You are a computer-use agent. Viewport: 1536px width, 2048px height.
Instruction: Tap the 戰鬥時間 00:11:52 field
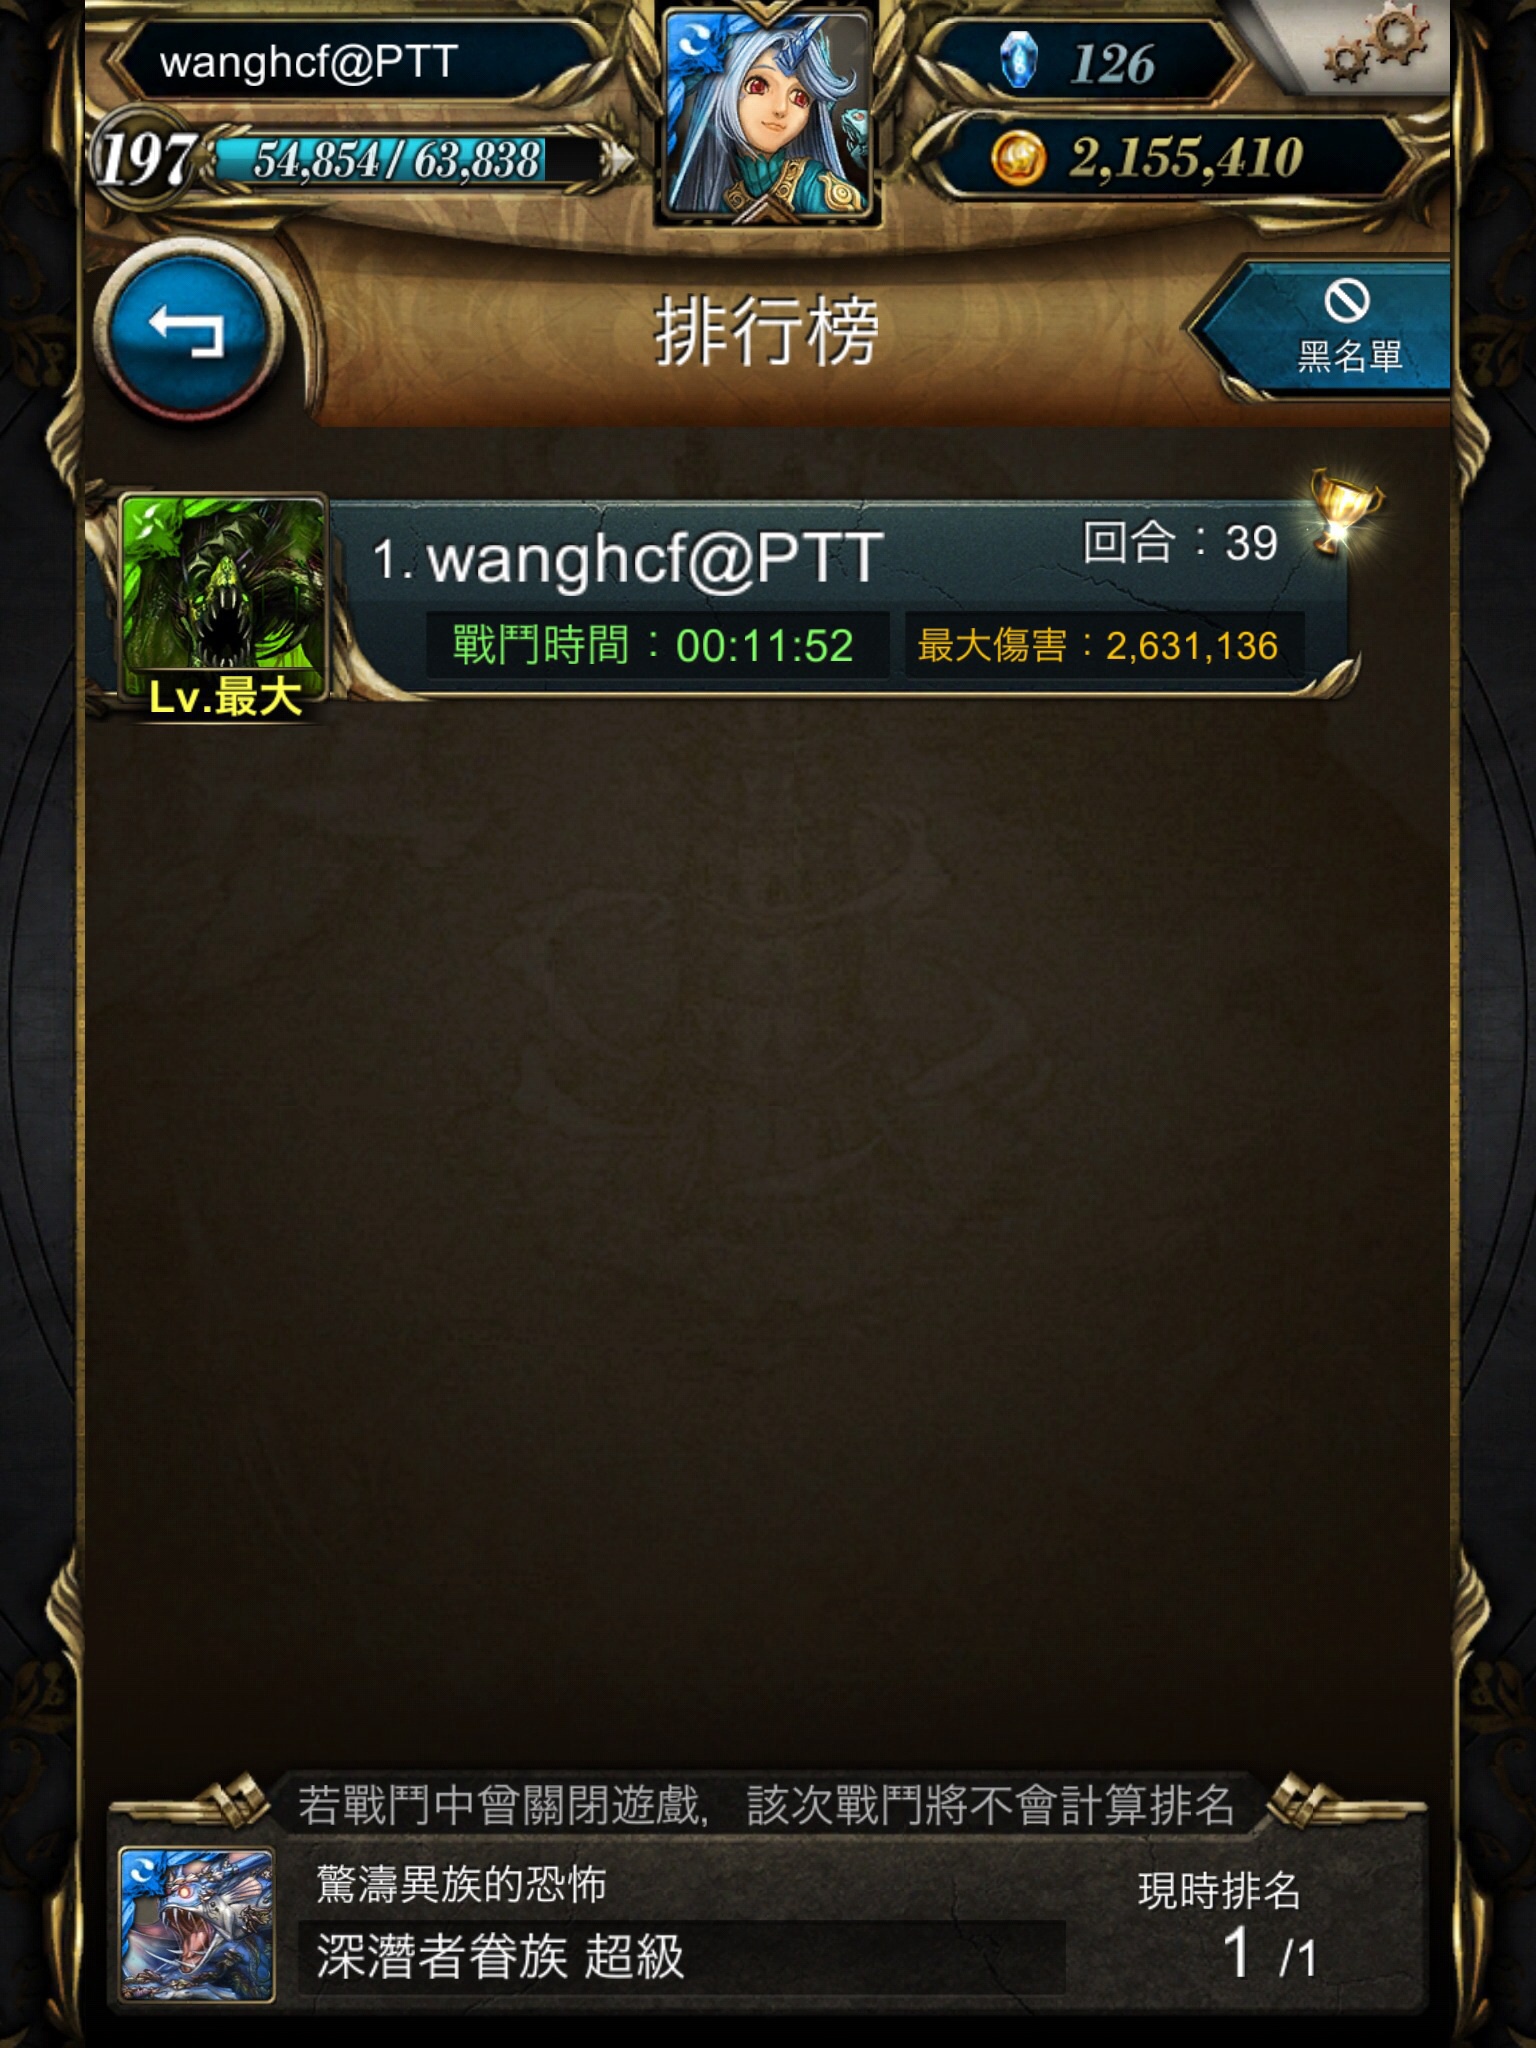click(x=656, y=645)
